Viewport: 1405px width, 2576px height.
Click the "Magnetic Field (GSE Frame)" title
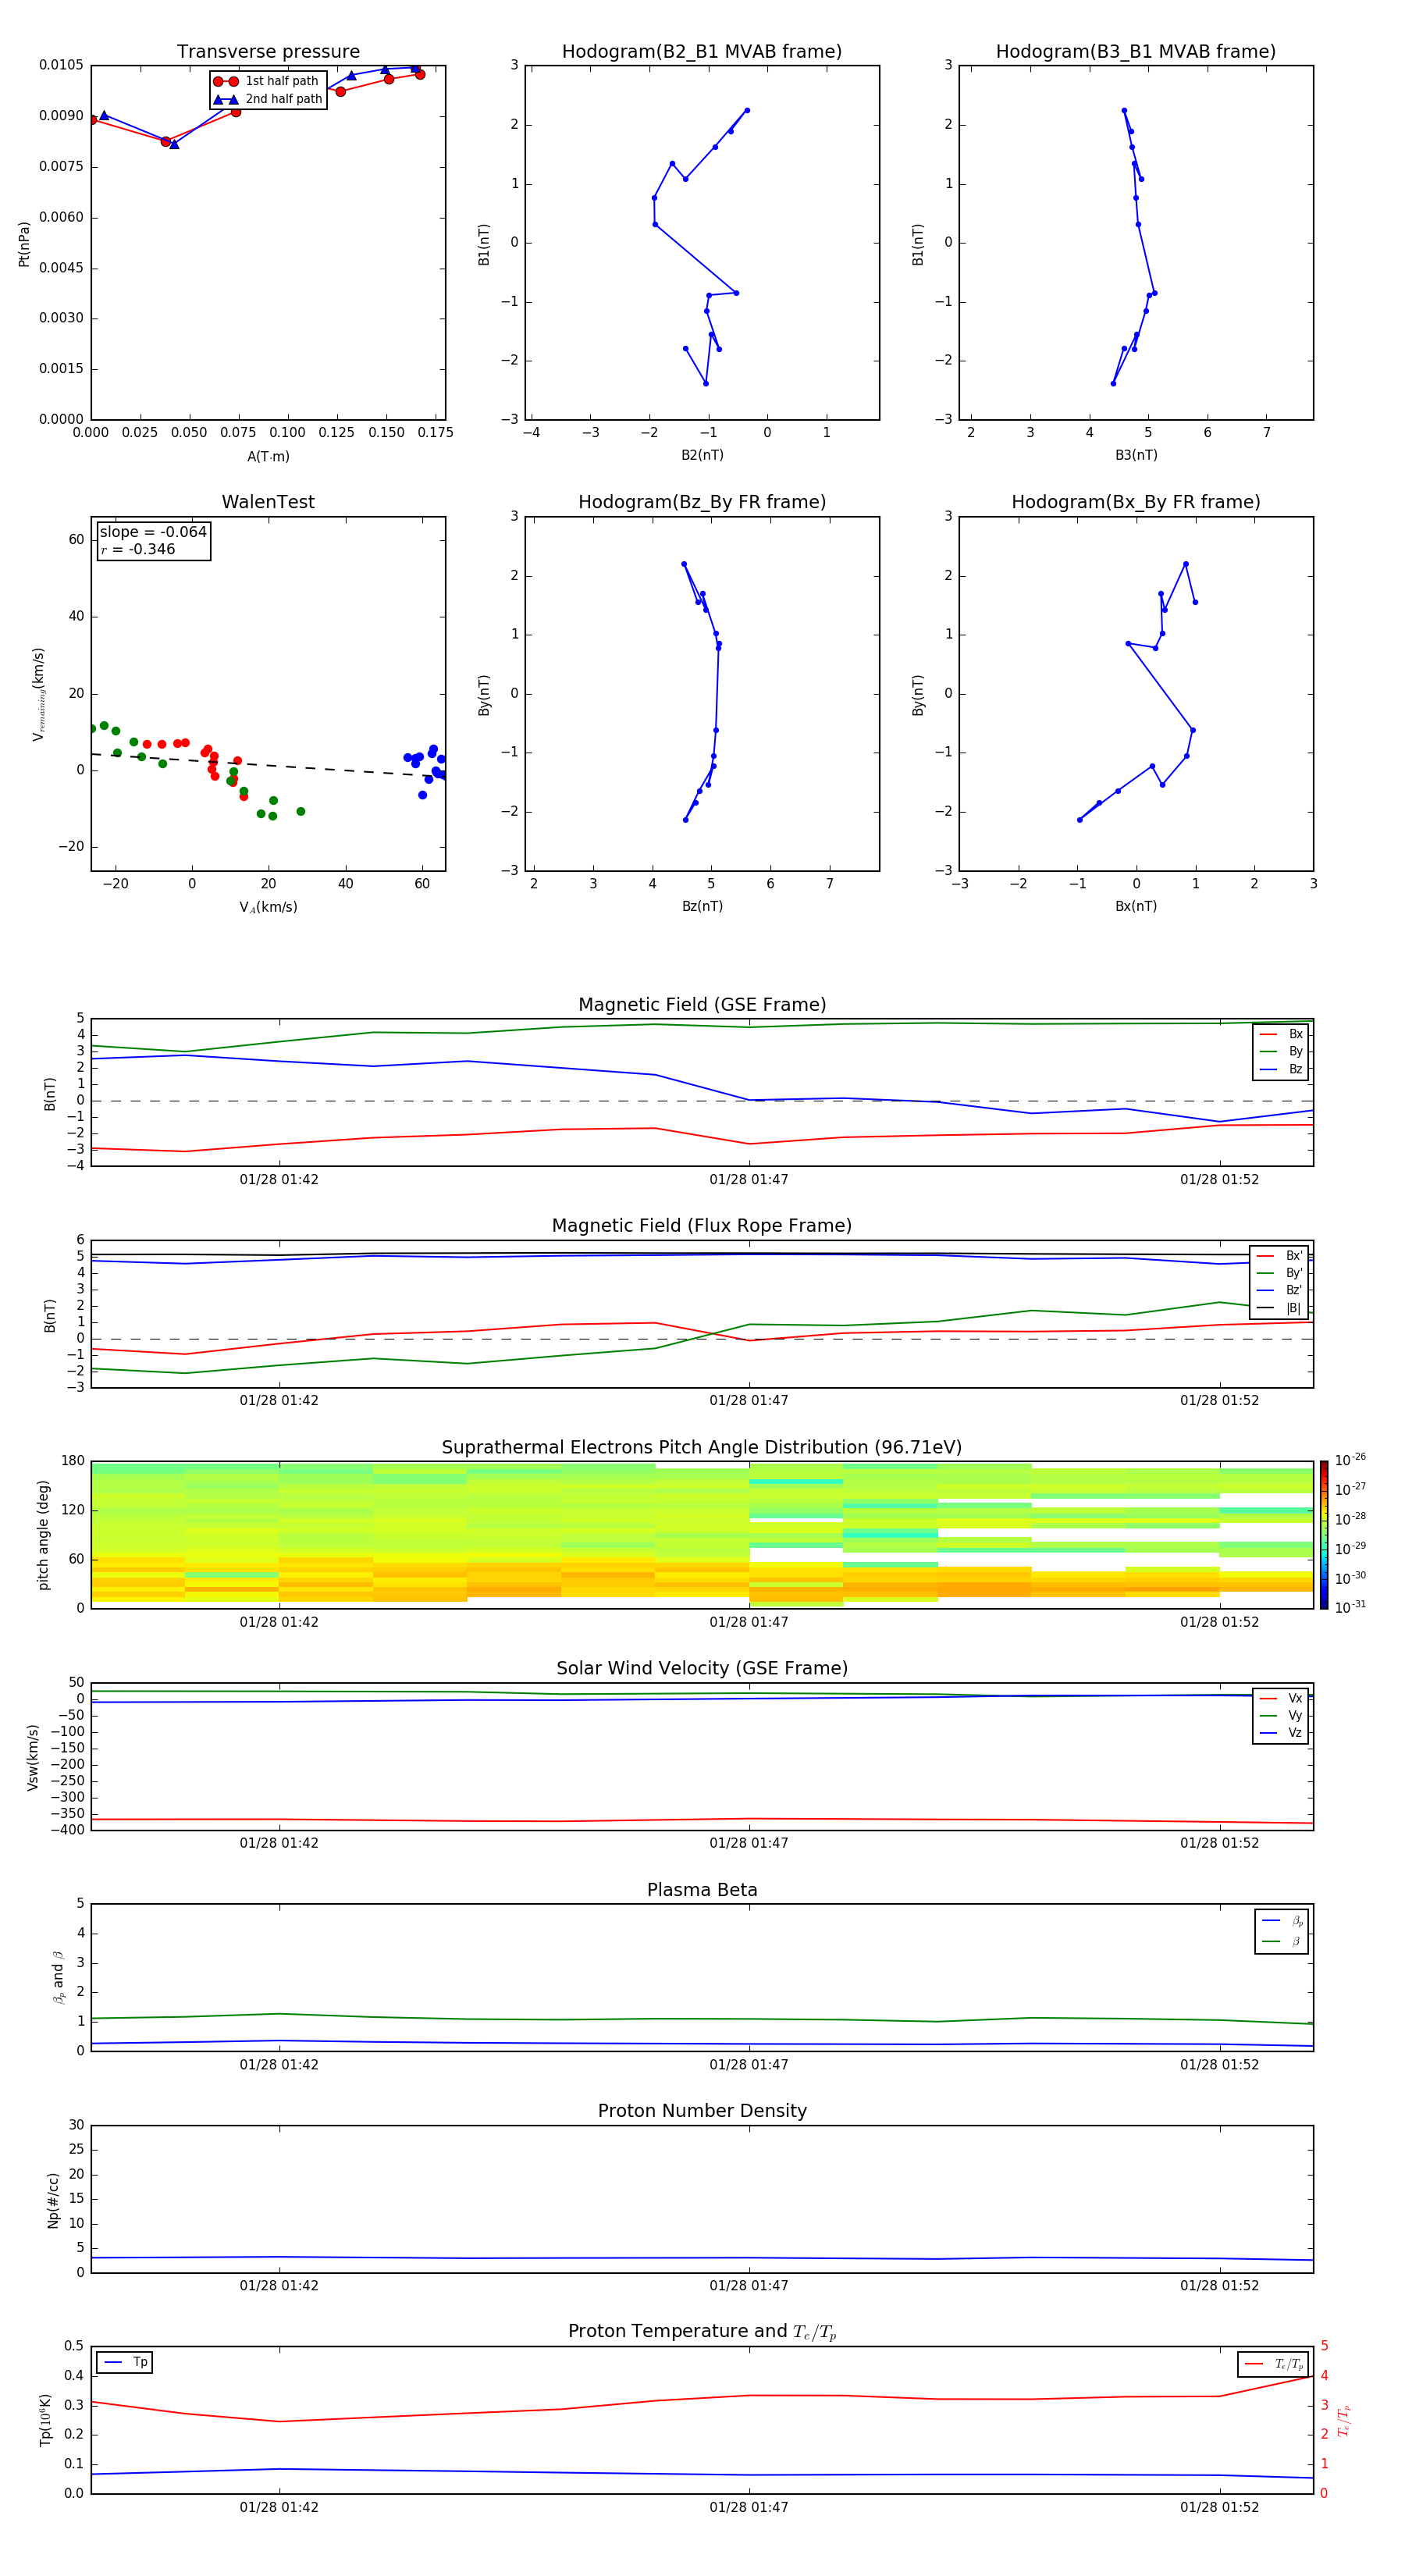click(x=702, y=1005)
